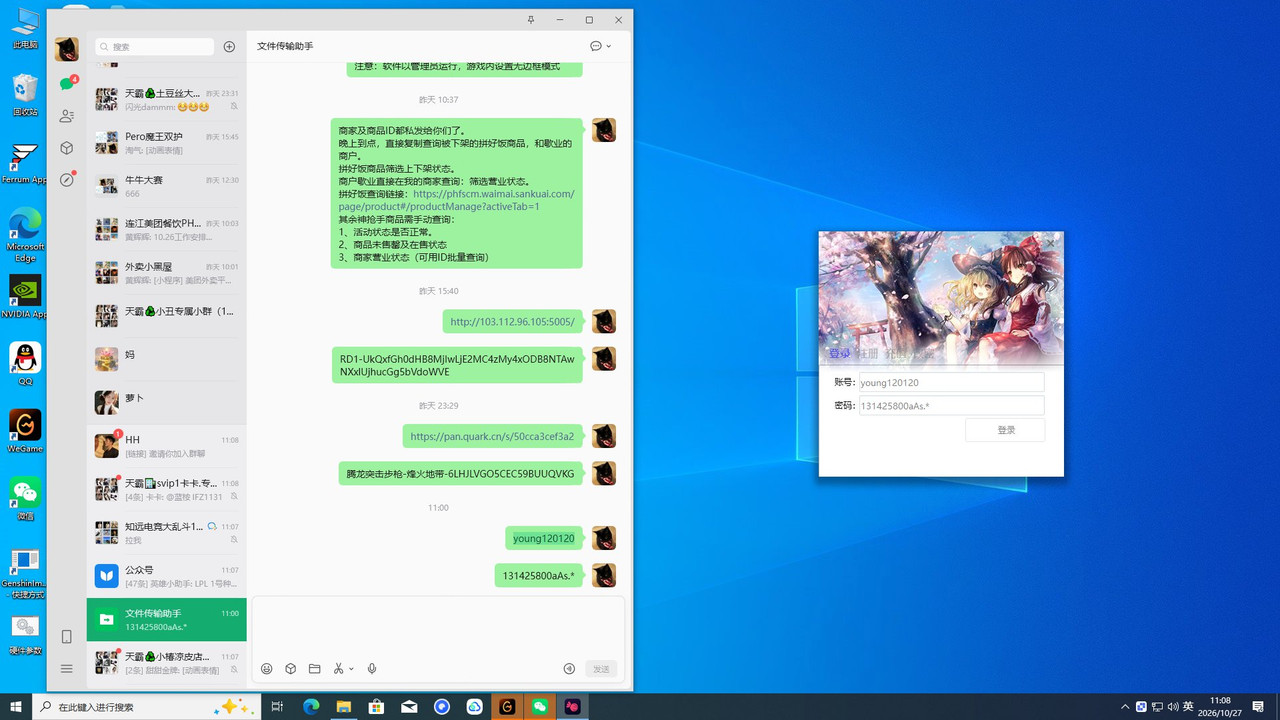Viewport: 1280px width, 720px height.
Task: Open WeChat Favorites cube in left sidebar
Action: tap(66, 148)
